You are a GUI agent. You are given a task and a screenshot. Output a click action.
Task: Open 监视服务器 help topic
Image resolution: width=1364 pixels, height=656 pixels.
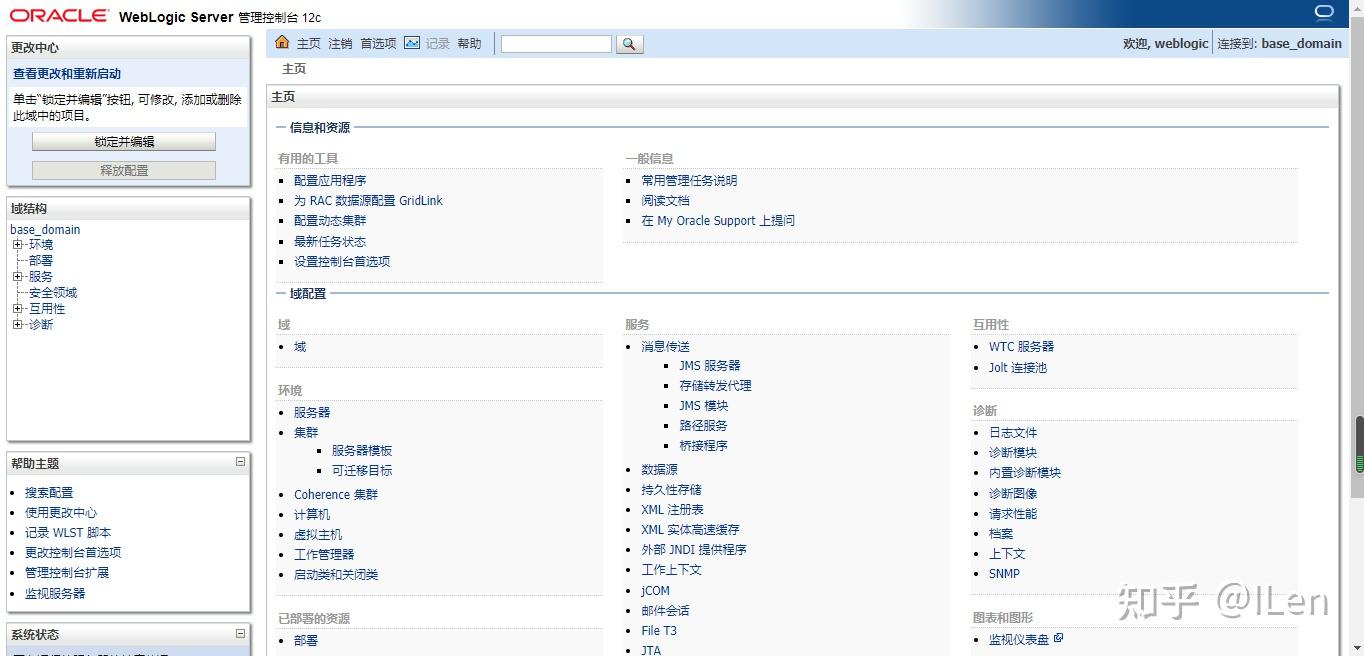point(55,593)
